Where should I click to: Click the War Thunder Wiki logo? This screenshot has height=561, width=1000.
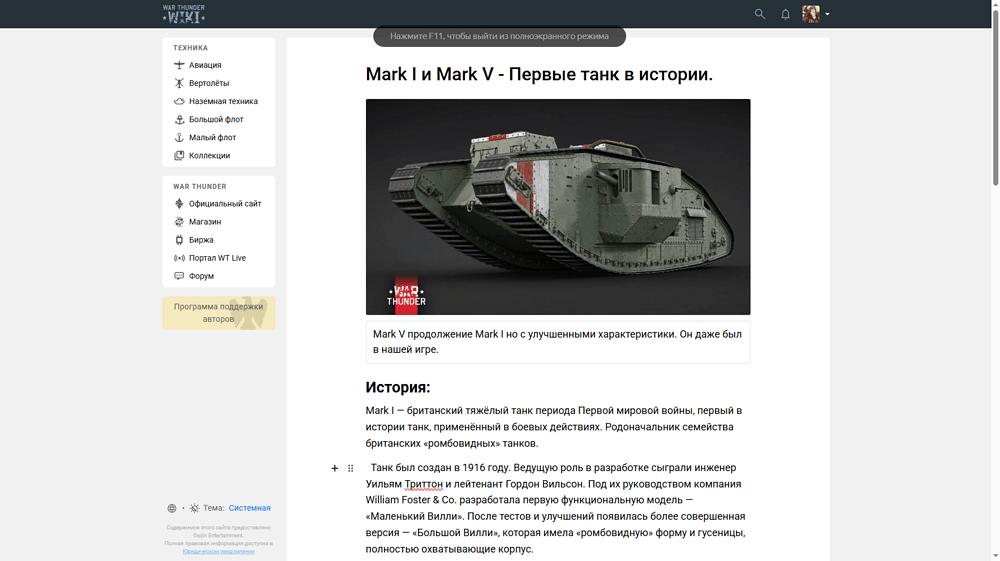click(184, 14)
